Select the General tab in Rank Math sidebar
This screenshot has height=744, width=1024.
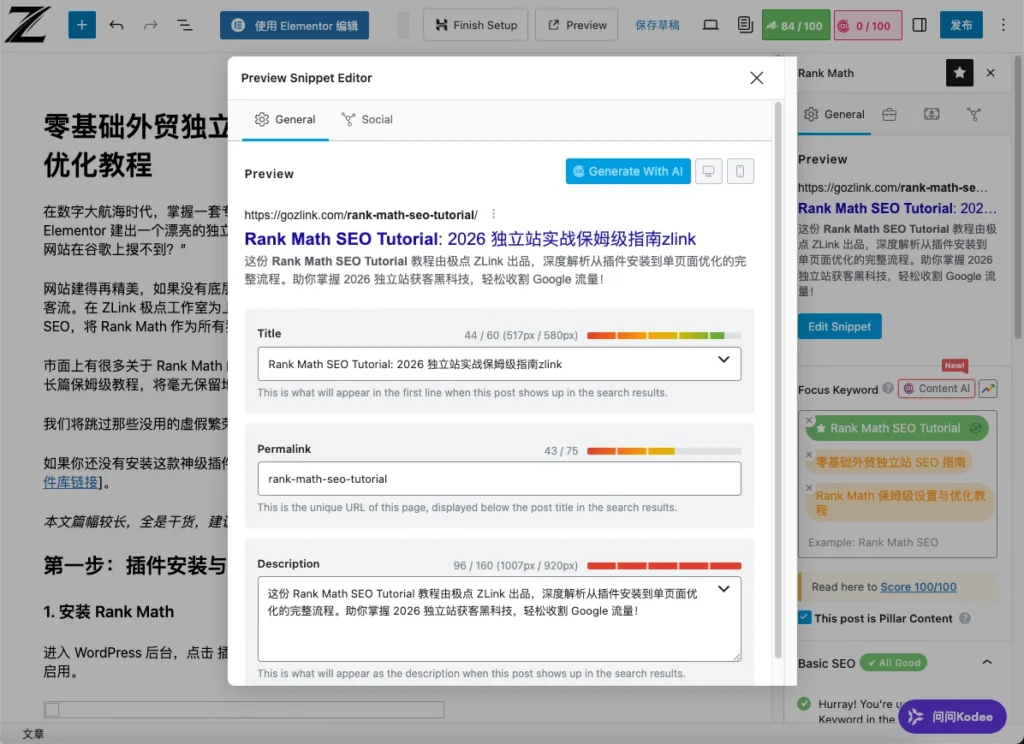[834, 115]
